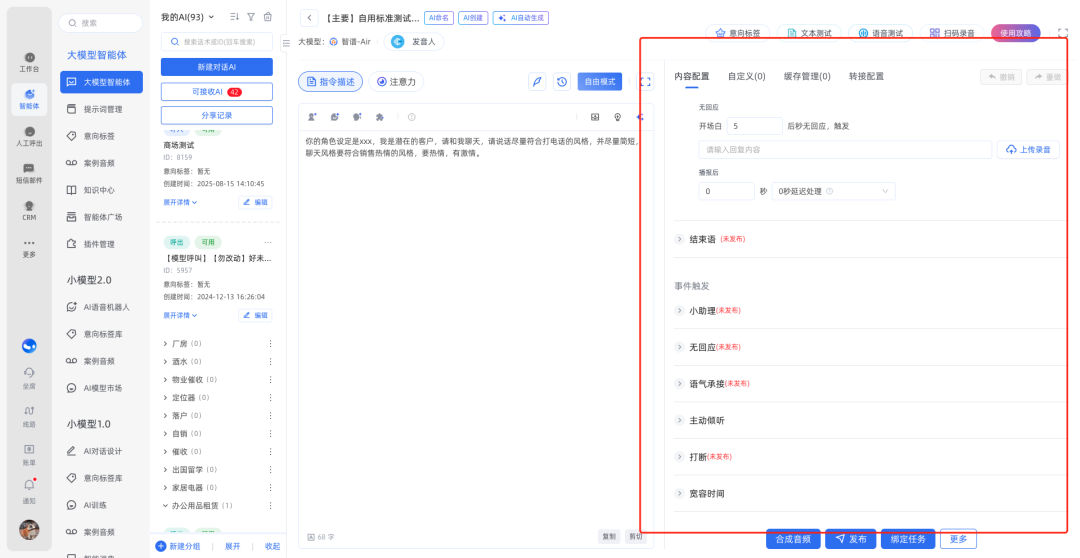Click the filter funnel icon in AI list
1080x558 pixels.
pyautogui.click(x=251, y=17)
